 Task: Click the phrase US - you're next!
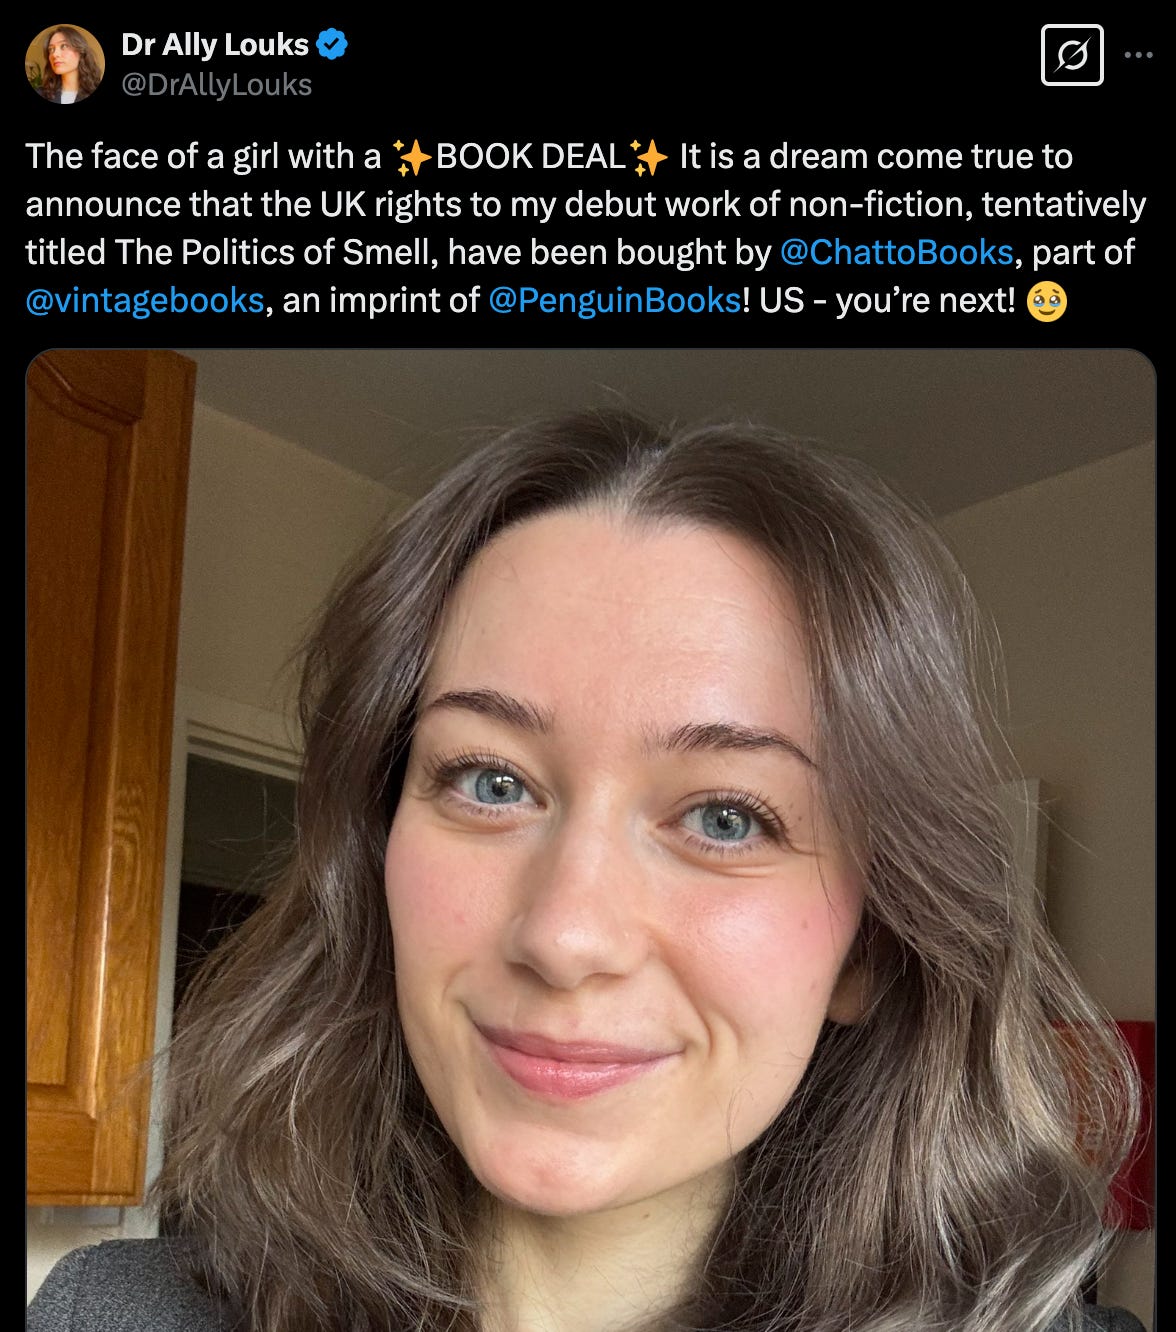coord(887,300)
